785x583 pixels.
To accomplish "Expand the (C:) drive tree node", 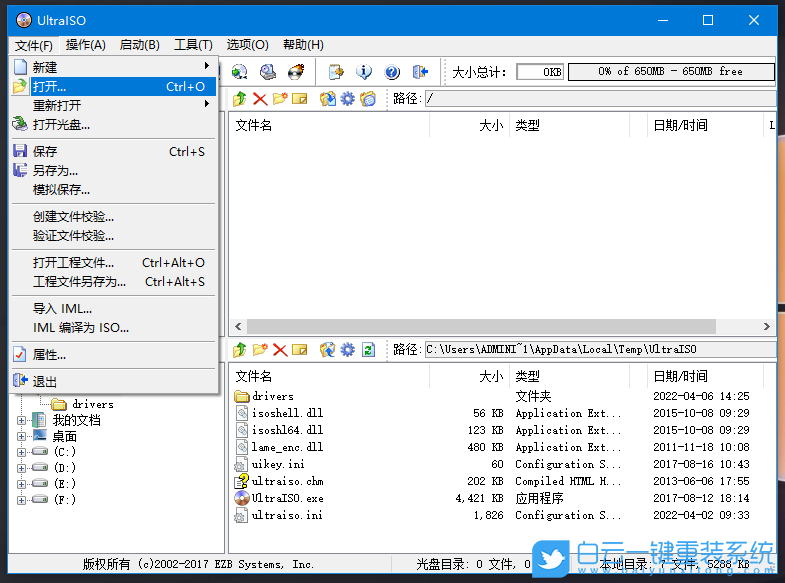I will 22,452.
